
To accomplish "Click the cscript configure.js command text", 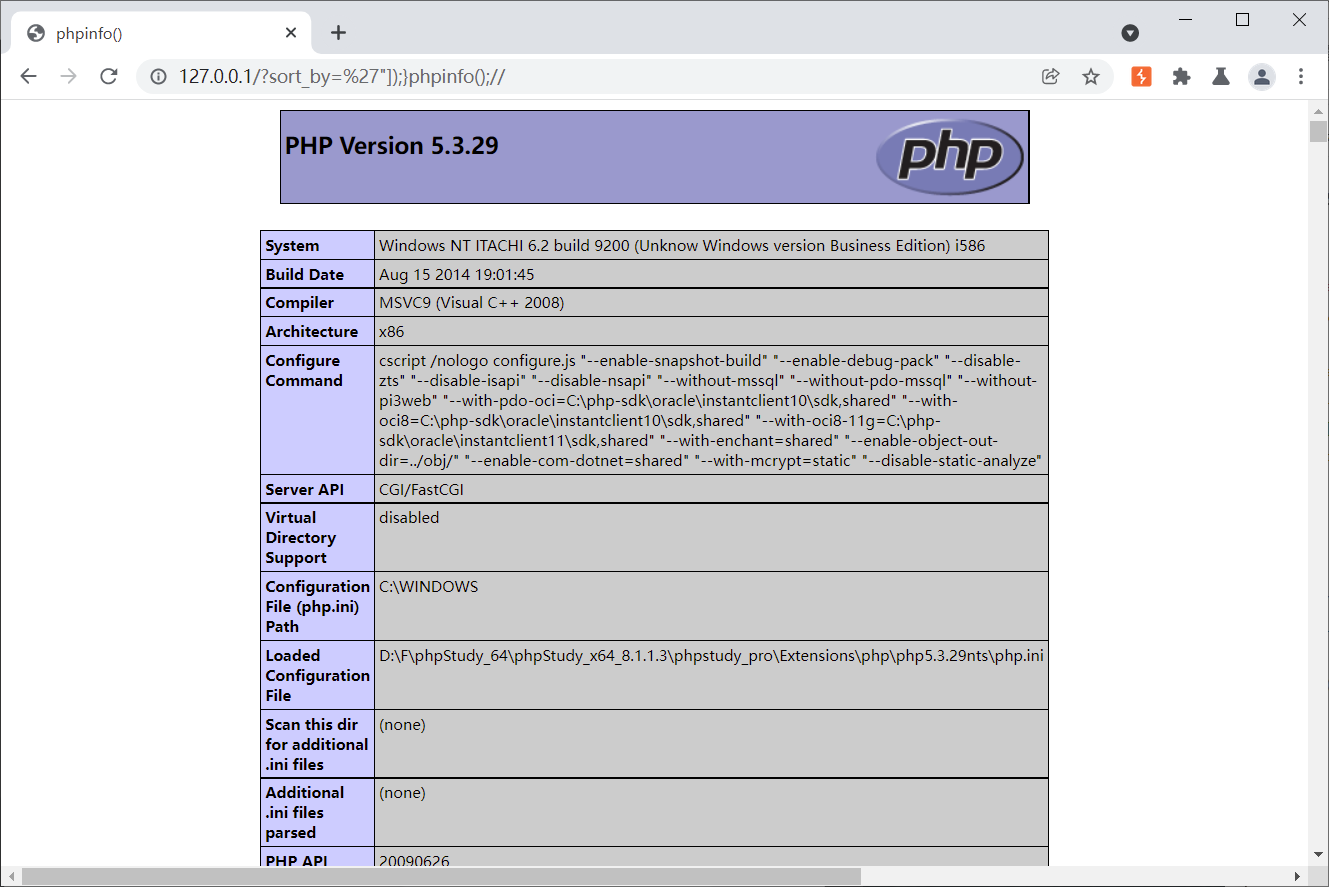I will [711, 410].
